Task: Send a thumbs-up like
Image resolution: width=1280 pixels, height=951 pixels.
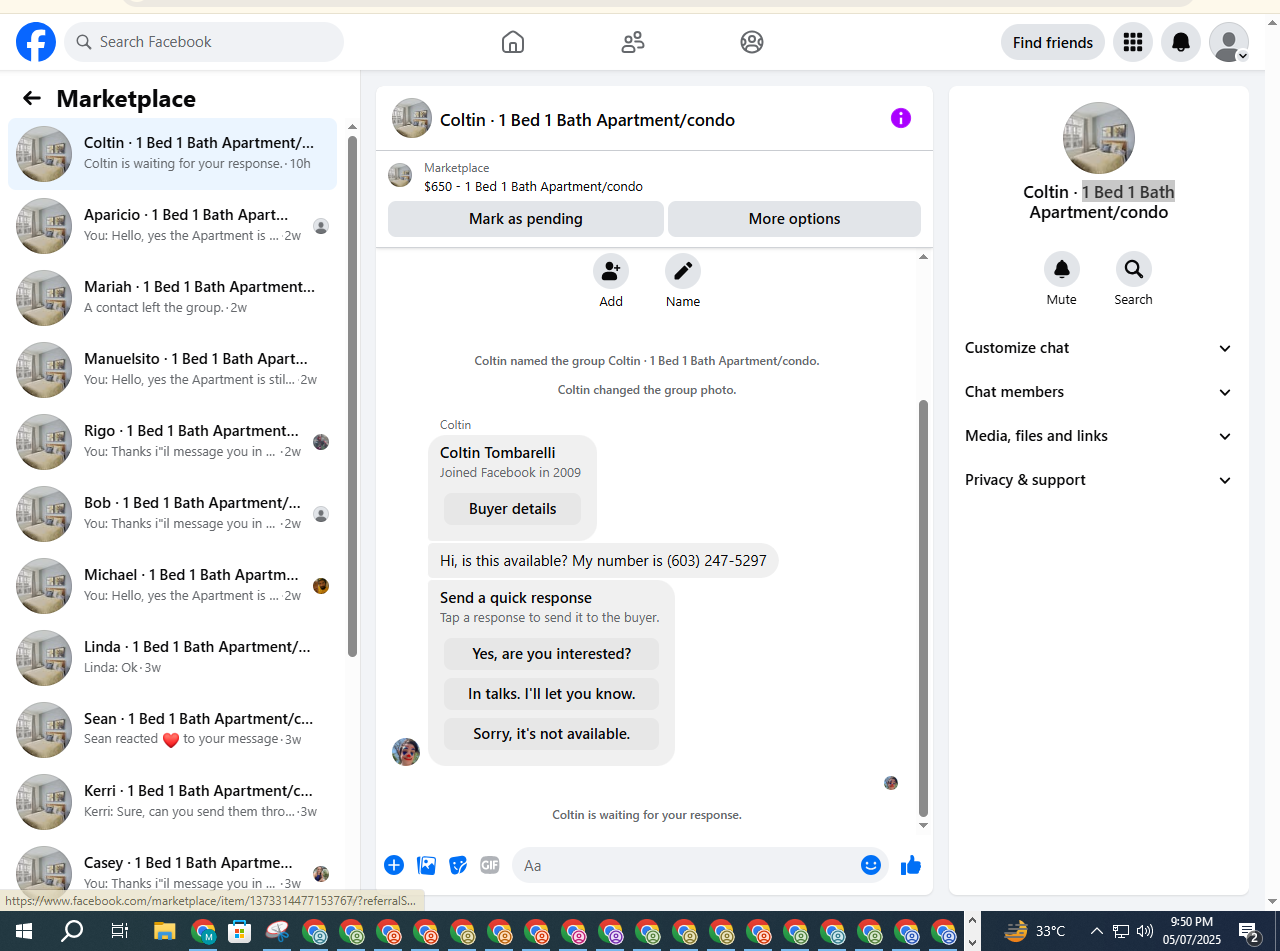Action: (x=911, y=865)
